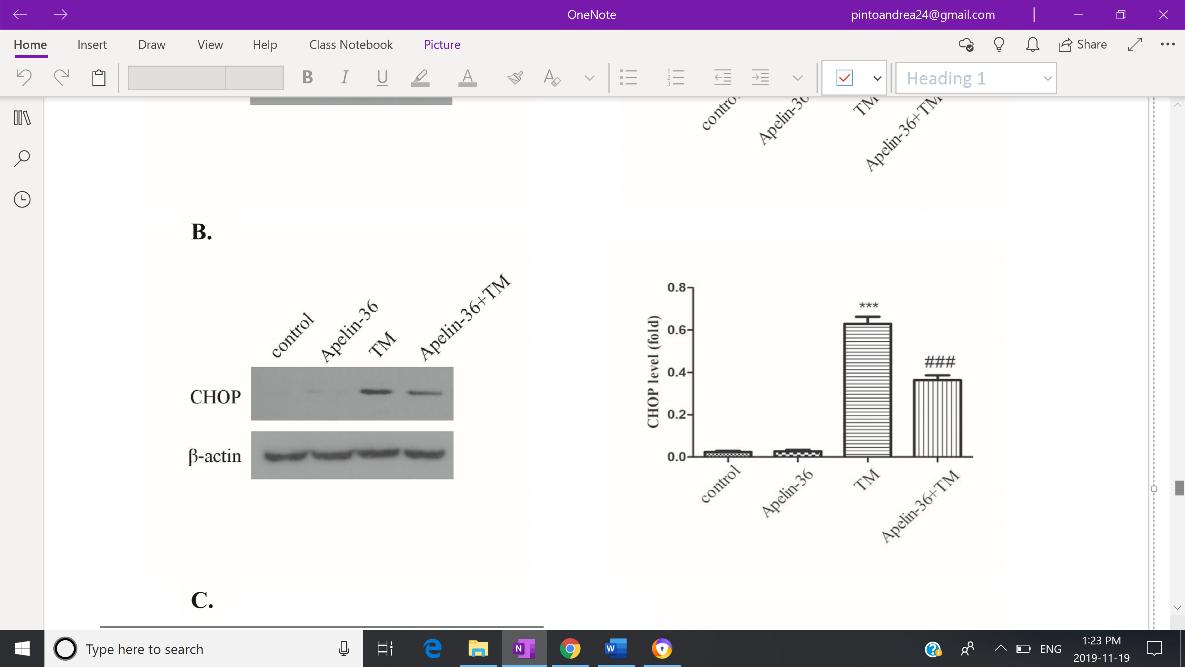
Task: Click the account email pintoandrea24@gmail.com
Action: point(923,14)
